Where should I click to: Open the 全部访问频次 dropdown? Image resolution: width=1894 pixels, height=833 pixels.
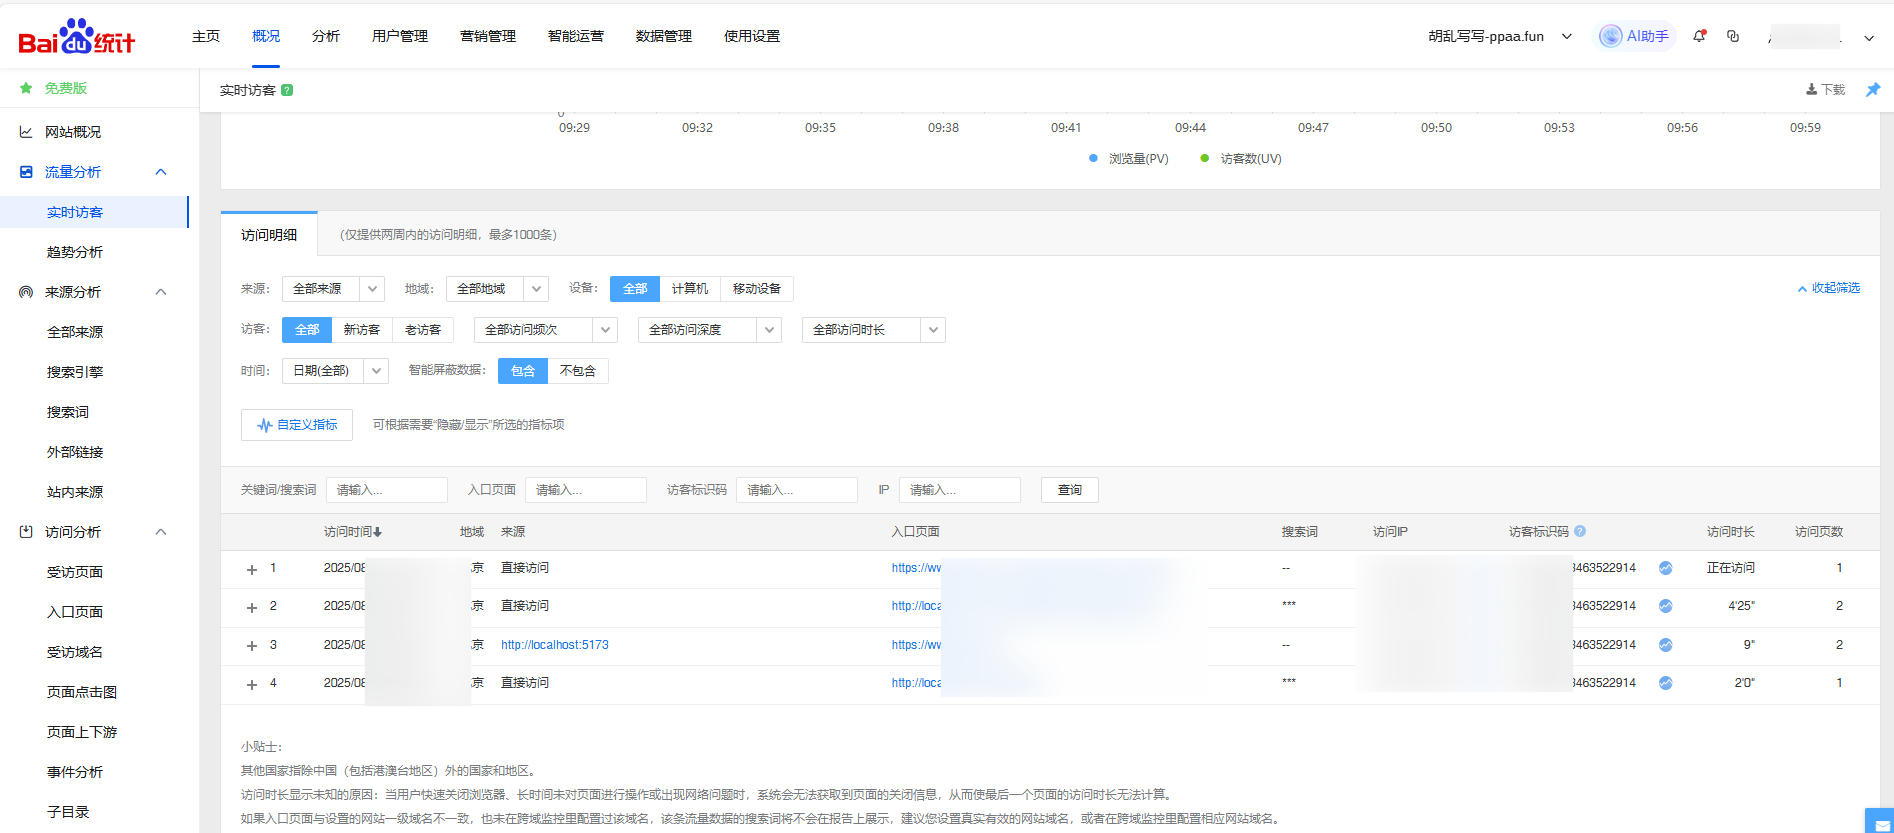pos(546,330)
